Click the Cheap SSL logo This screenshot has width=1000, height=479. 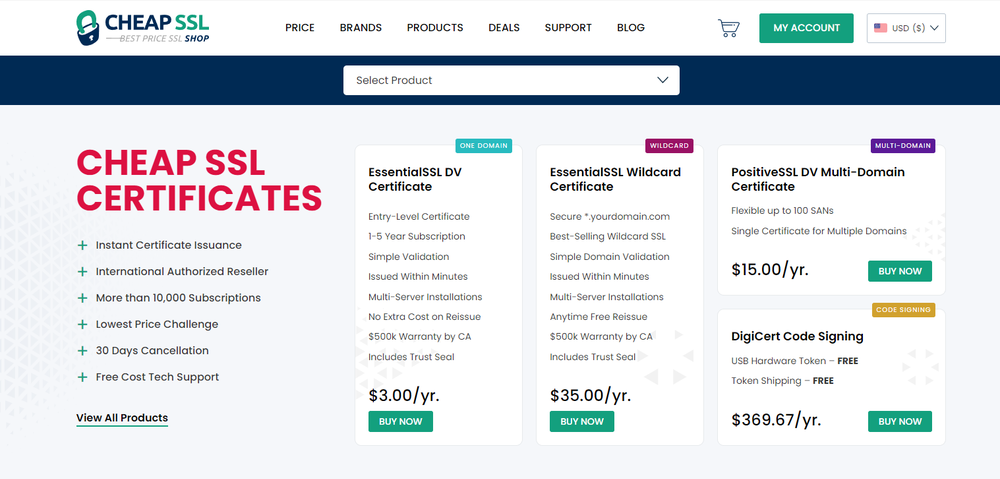point(142,27)
